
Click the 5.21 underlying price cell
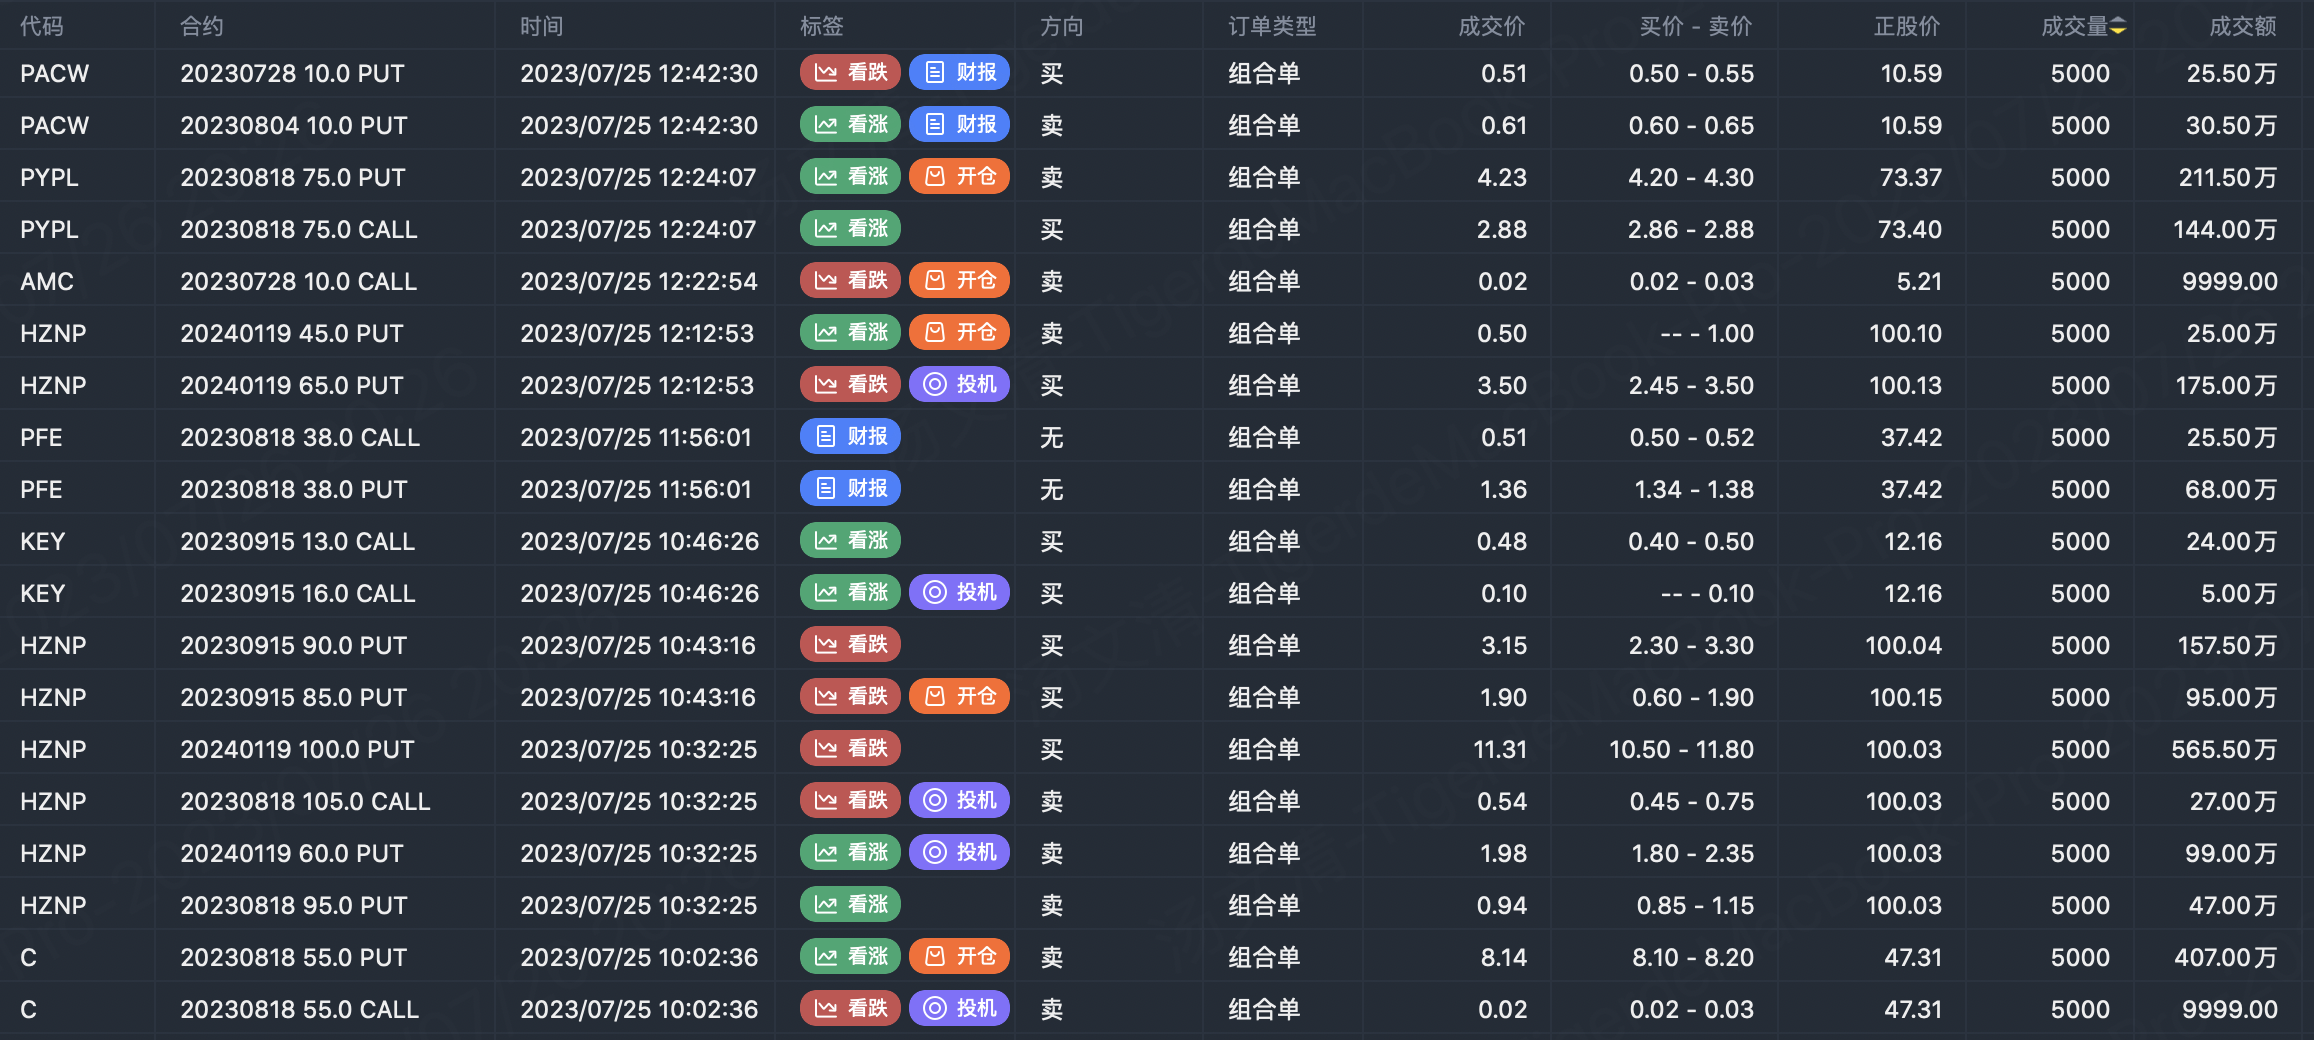click(1919, 281)
